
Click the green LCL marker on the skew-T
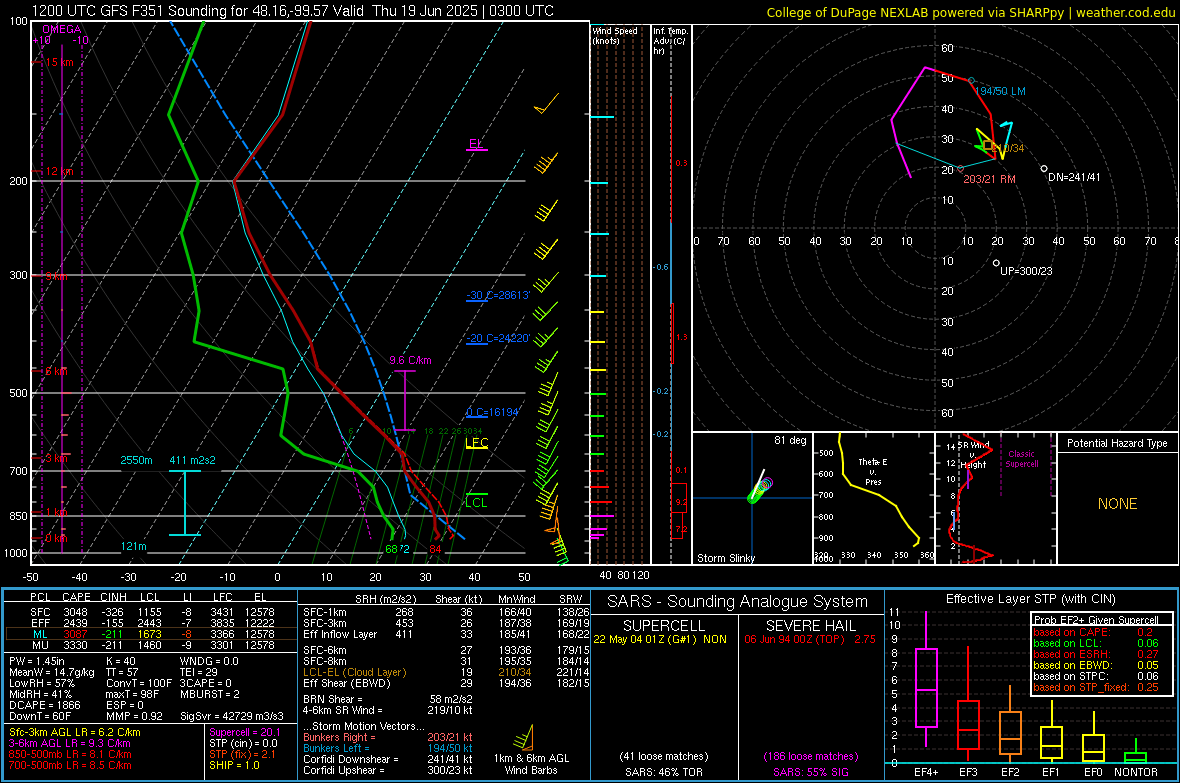(x=476, y=501)
